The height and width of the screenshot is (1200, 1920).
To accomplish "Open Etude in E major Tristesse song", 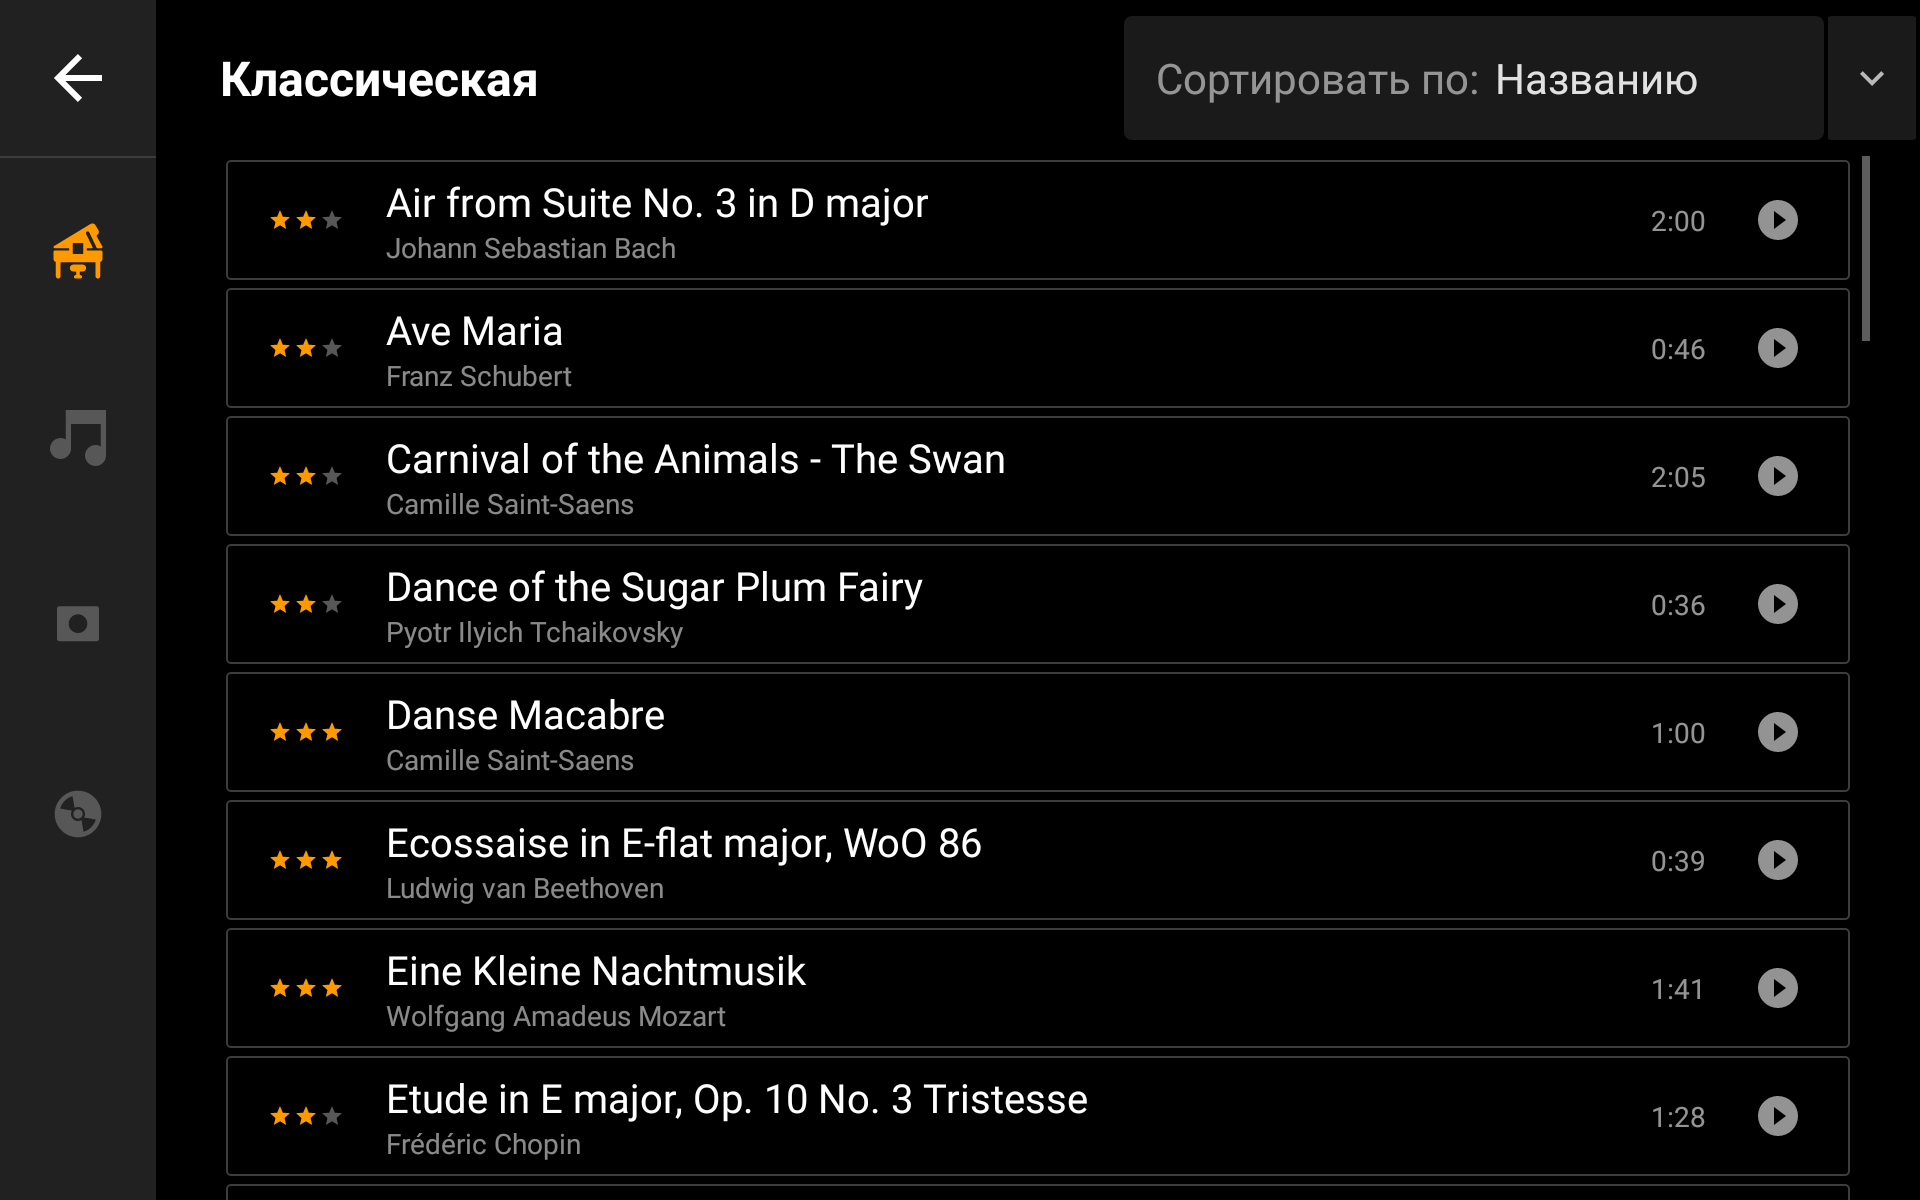I will click(1037, 1116).
